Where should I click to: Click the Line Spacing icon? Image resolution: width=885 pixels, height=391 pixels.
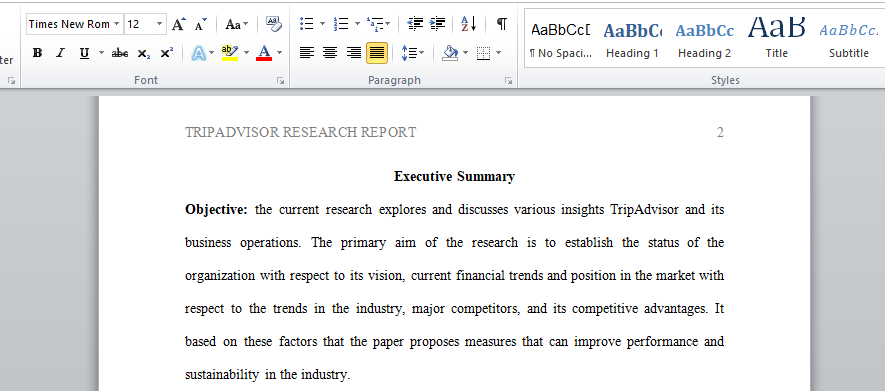409,53
